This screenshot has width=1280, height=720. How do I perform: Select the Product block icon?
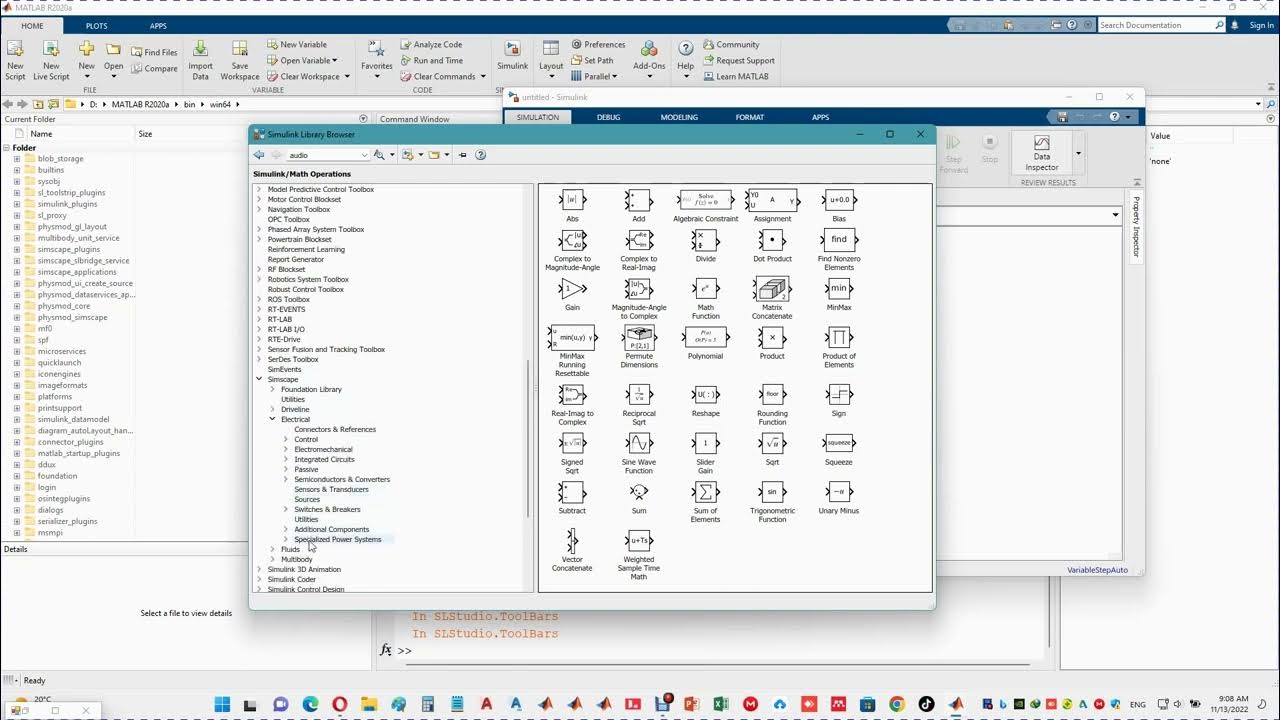coord(772,337)
